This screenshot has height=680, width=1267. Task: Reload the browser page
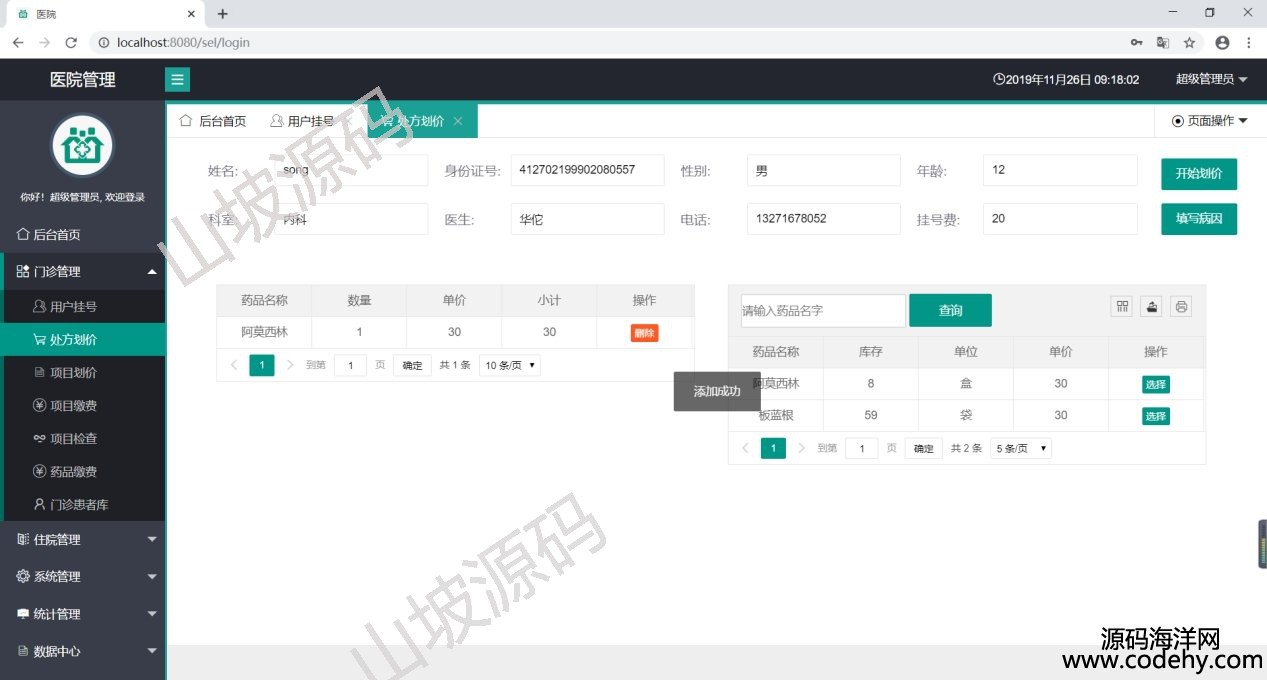[71, 43]
